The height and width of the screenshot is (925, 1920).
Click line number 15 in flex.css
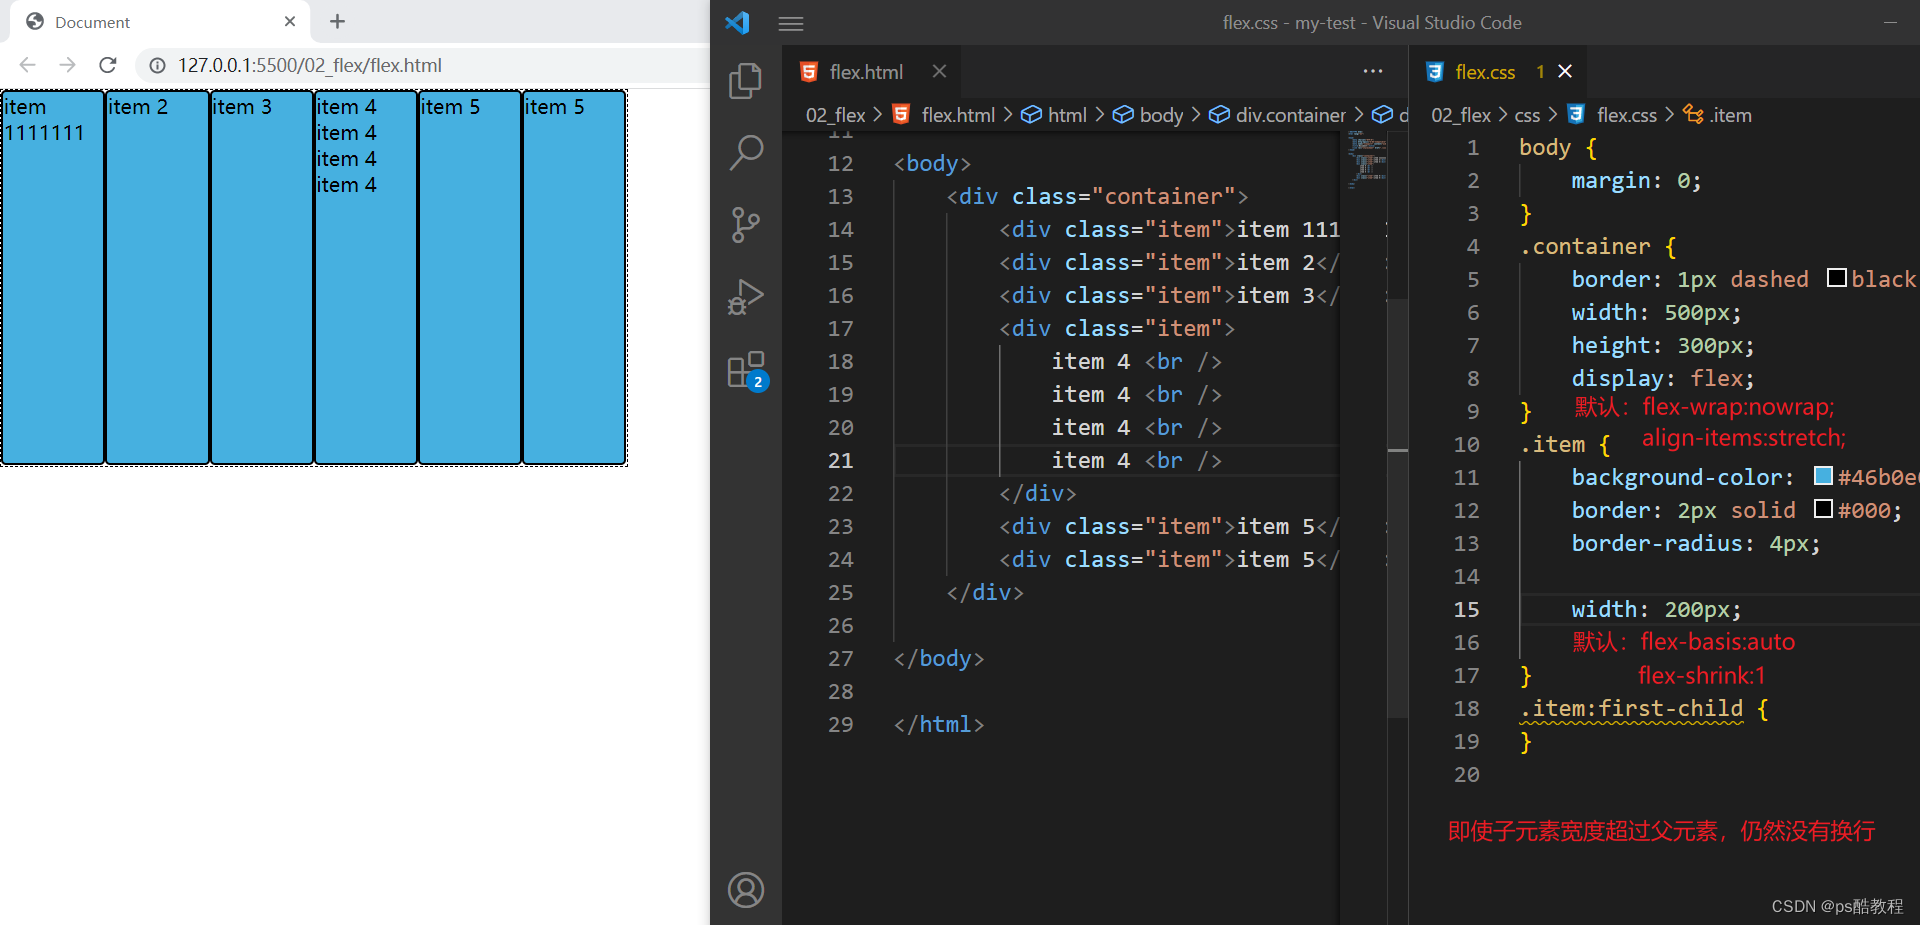click(x=1466, y=609)
